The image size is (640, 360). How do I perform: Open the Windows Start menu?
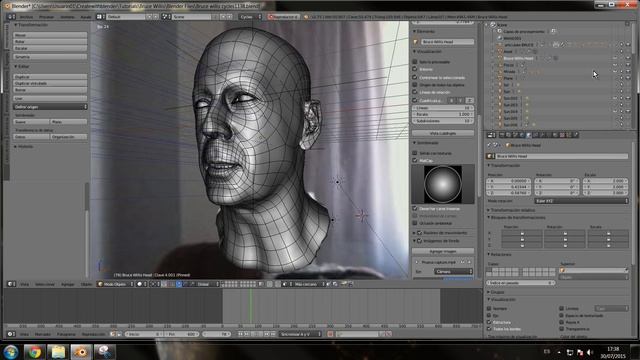(x=11, y=351)
